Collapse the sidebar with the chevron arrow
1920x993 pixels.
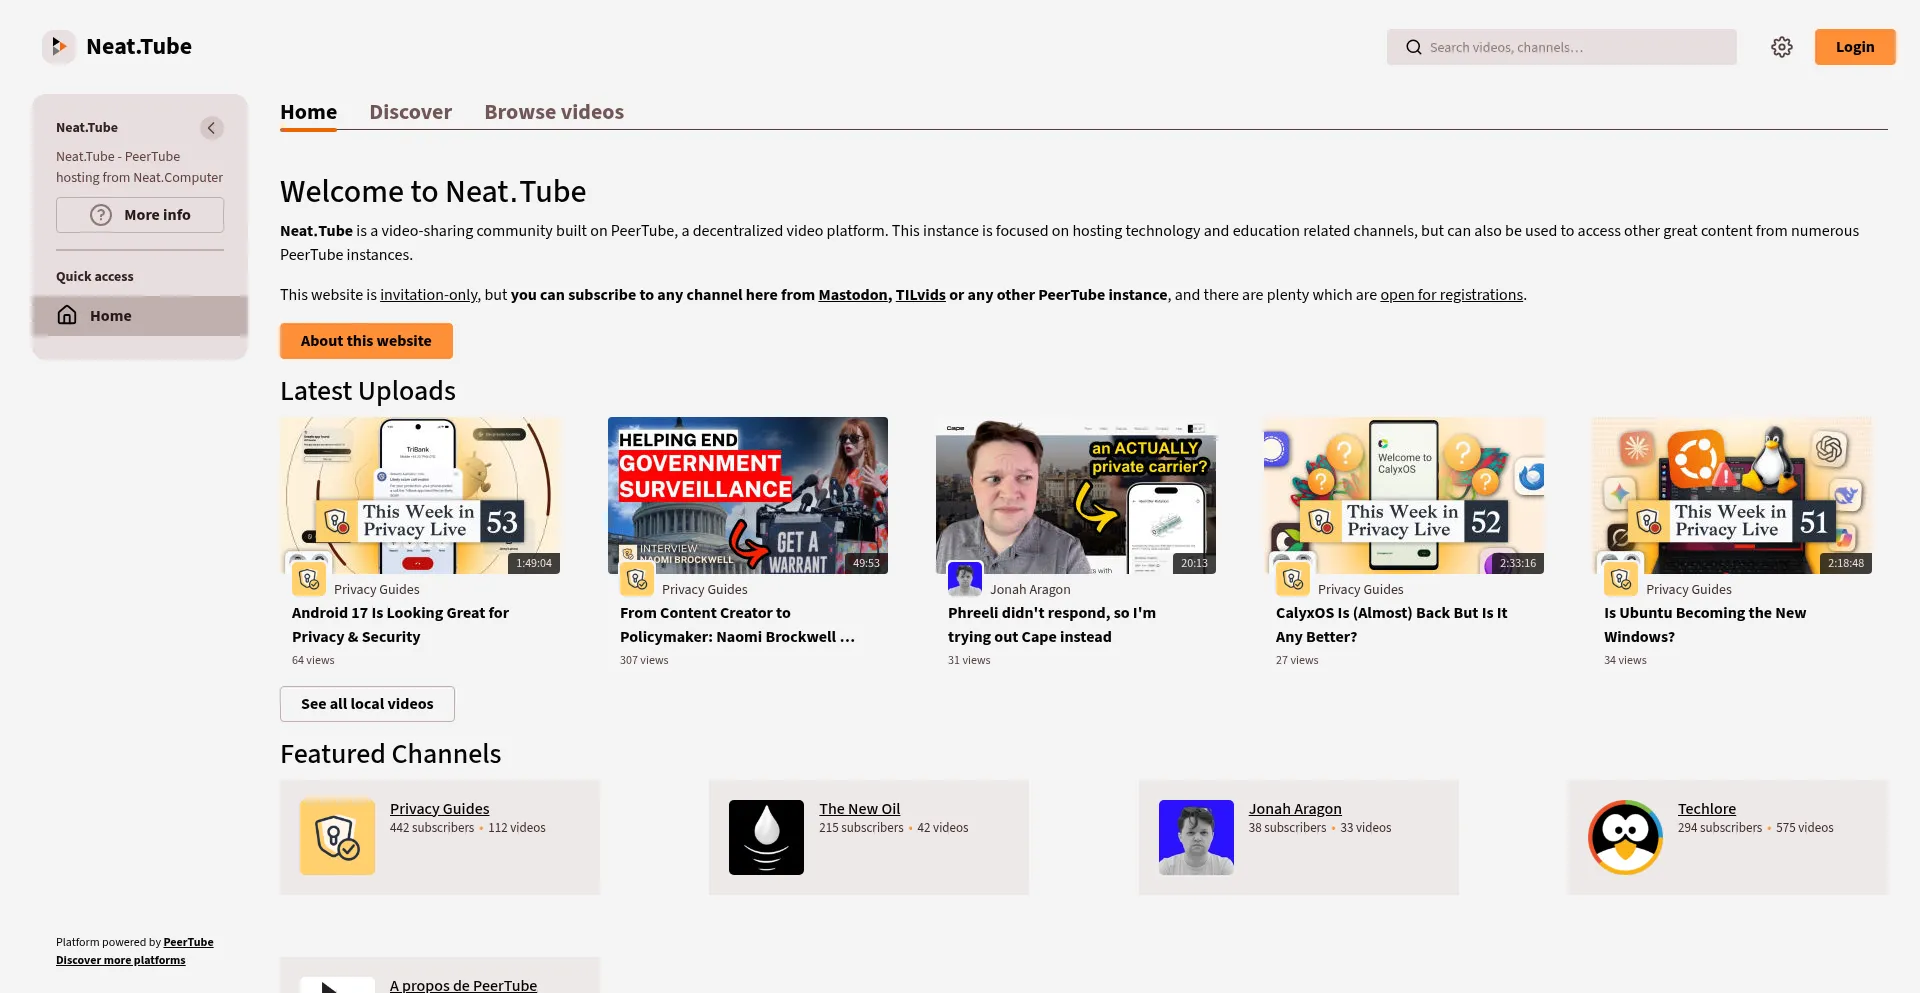pyautogui.click(x=211, y=128)
